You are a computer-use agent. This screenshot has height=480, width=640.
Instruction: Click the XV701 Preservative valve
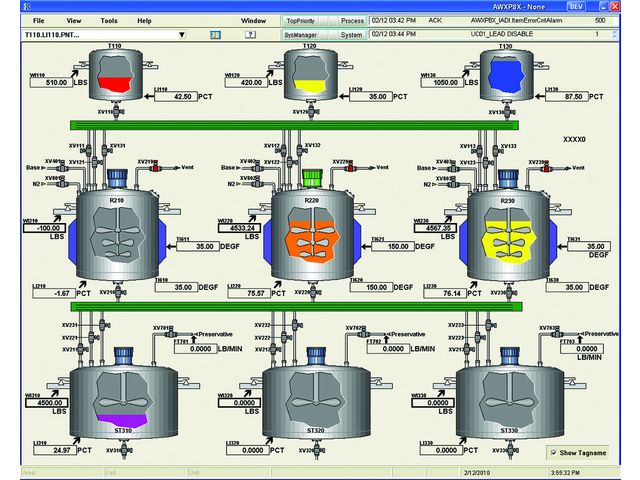(170, 334)
